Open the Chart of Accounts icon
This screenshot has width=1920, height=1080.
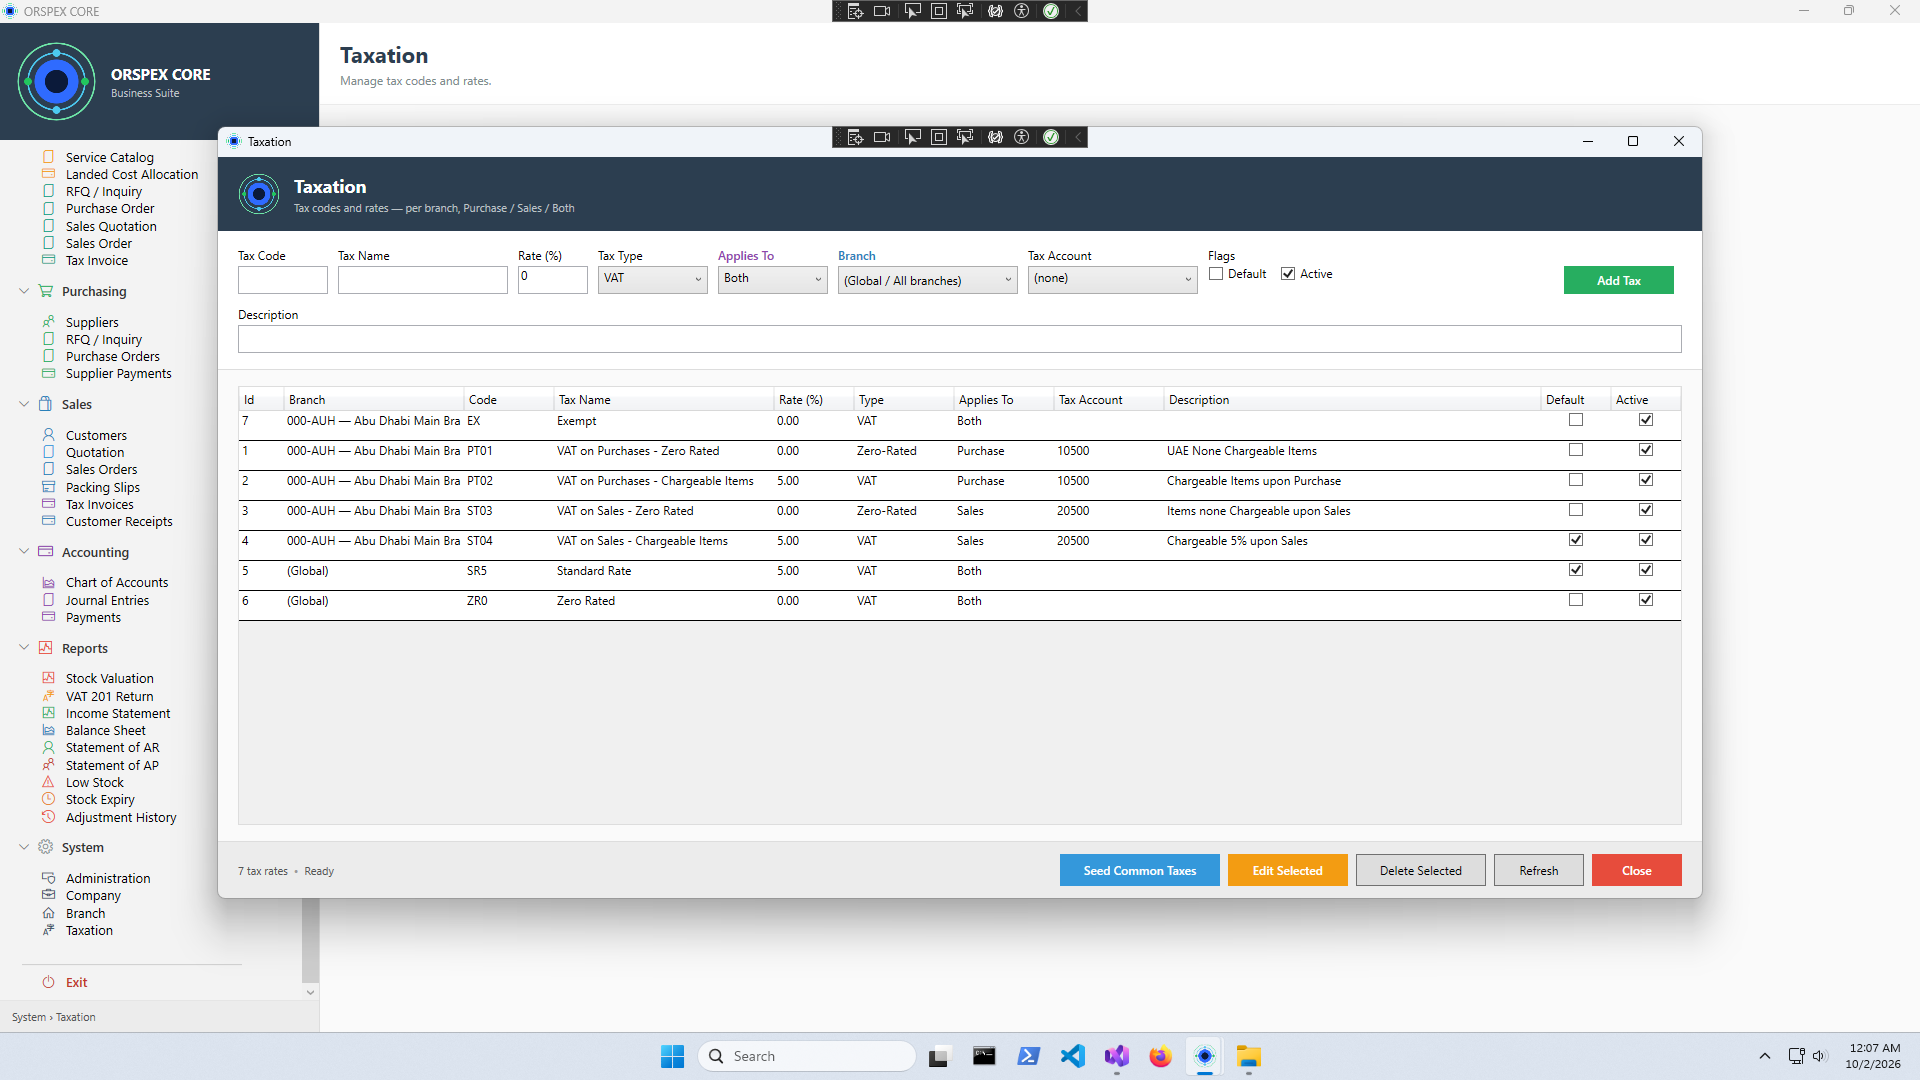click(x=48, y=582)
